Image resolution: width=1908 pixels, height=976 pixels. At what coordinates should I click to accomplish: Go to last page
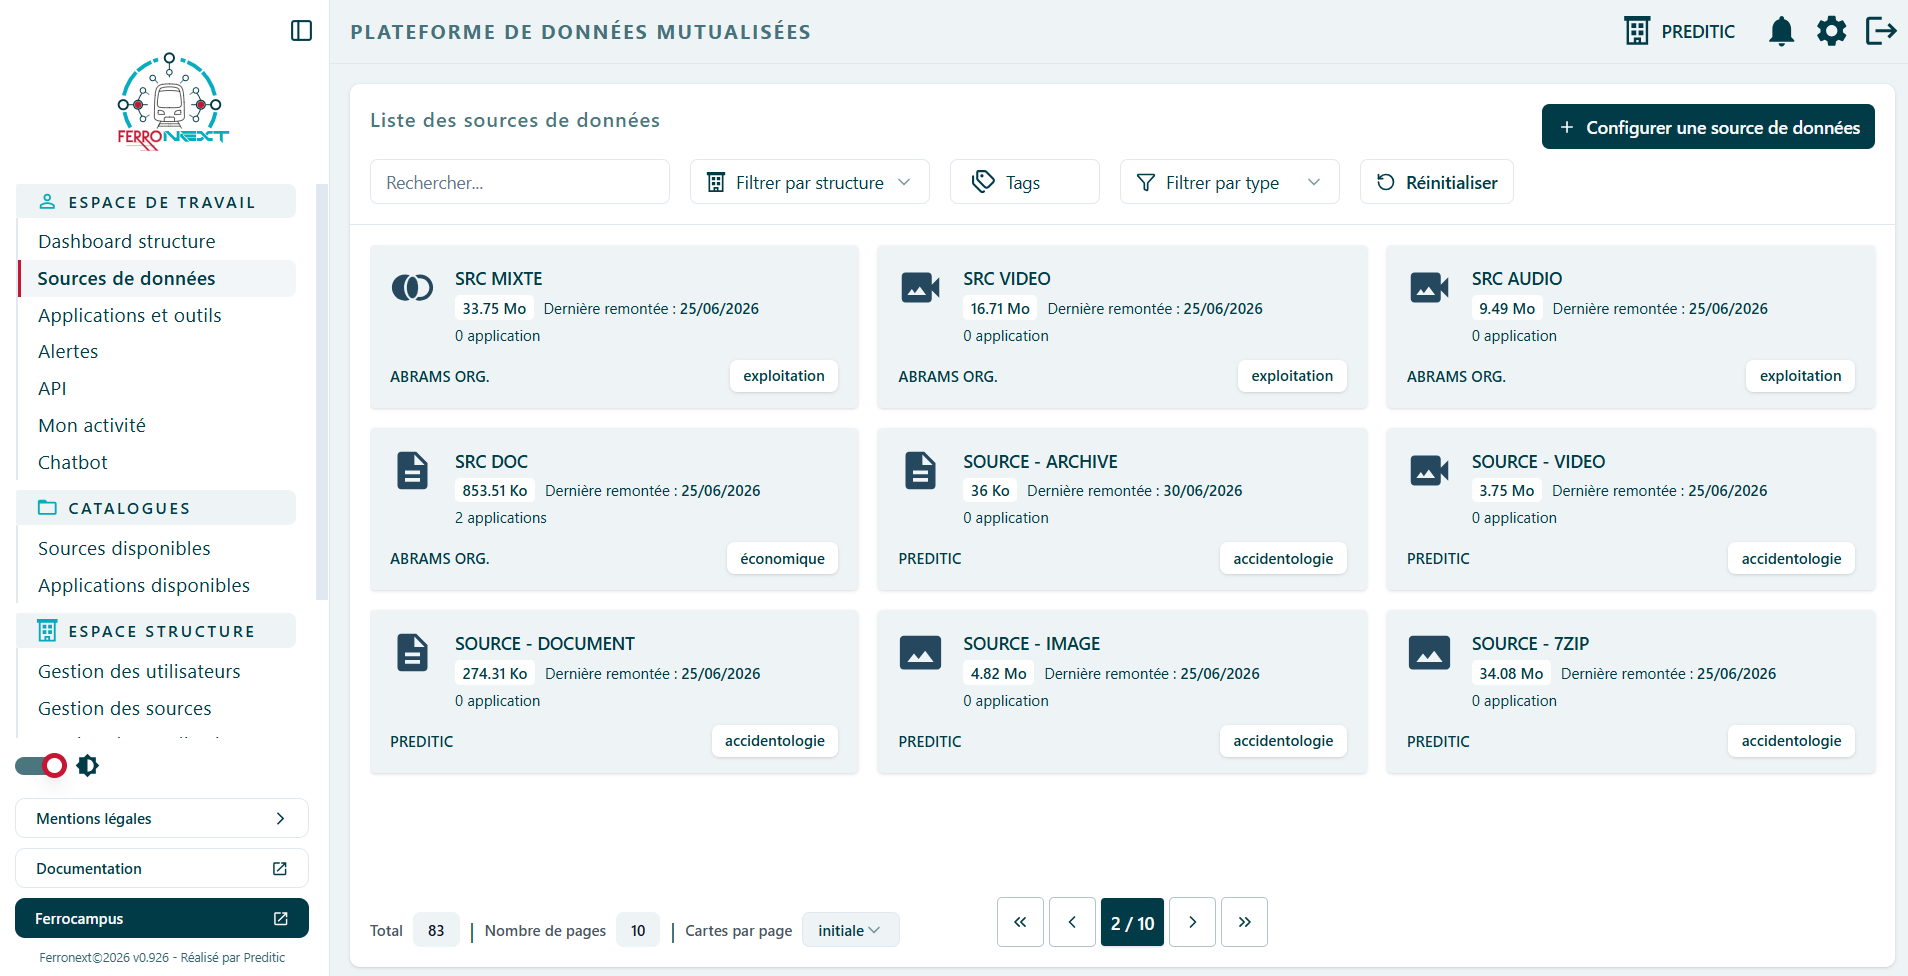tap(1244, 922)
